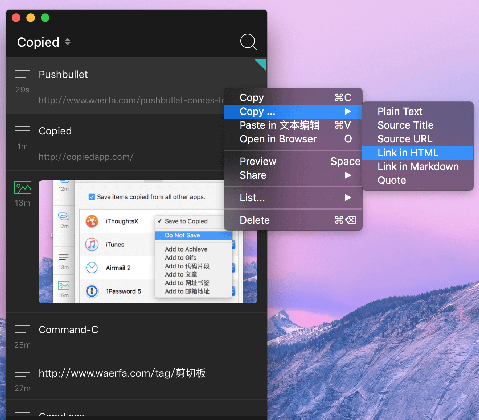The image size is (479, 420).
Task: Open the screenshot image clipping thumbnail
Action: click(148, 241)
